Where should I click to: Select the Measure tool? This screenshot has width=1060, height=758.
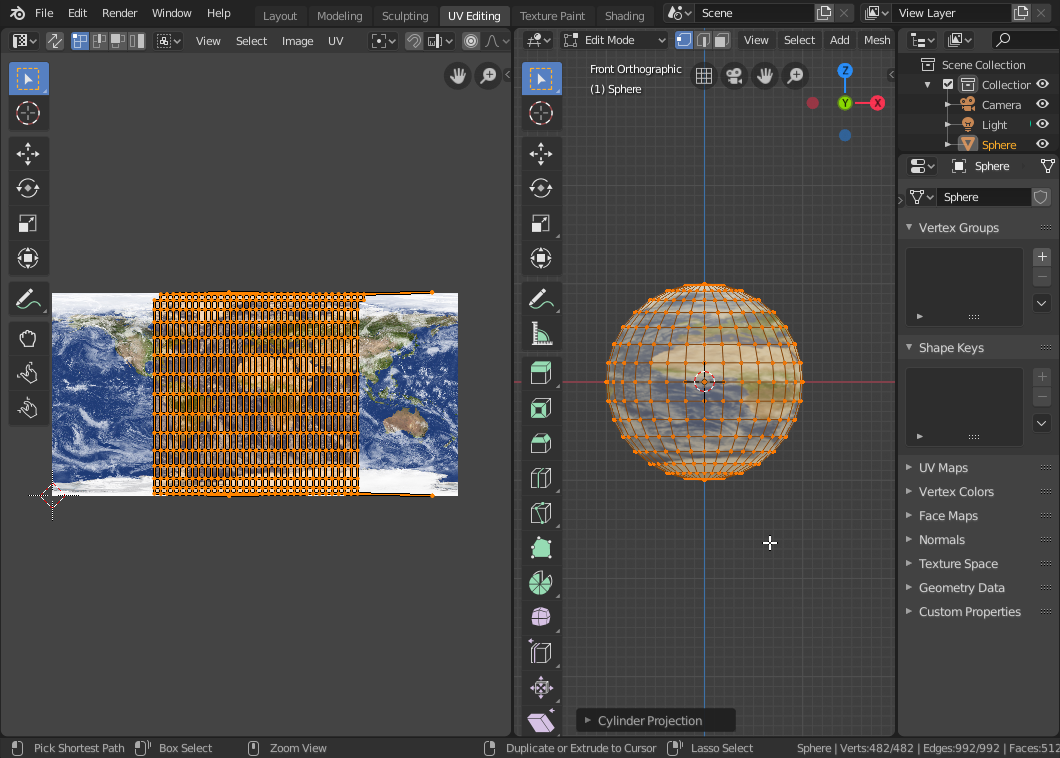click(x=540, y=333)
